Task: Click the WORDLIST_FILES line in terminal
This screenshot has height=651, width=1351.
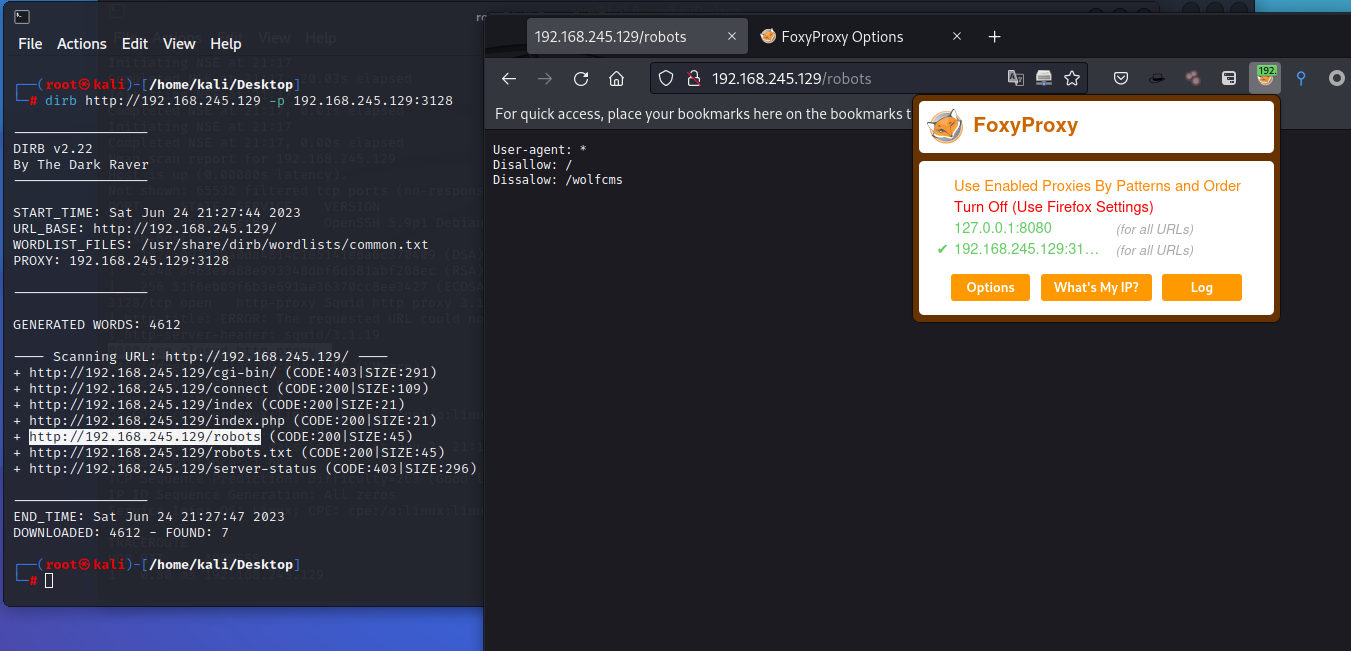Action: click(x=221, y=245)
